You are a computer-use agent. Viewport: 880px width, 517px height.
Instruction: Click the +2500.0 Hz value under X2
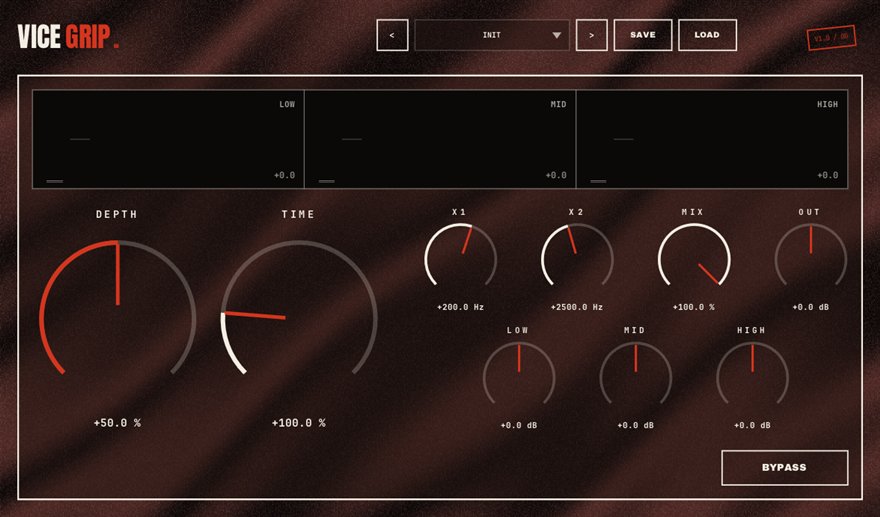(577, 307)
